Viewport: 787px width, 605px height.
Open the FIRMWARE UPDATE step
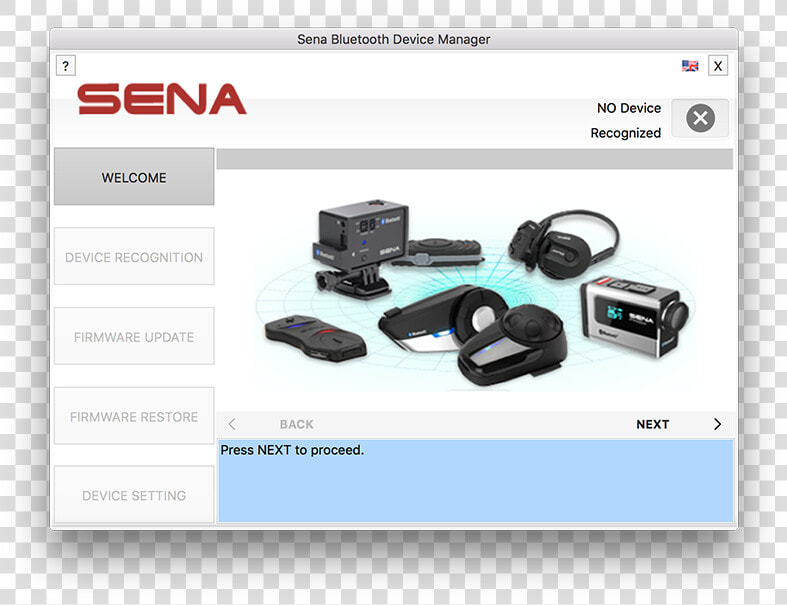[134, 336]
